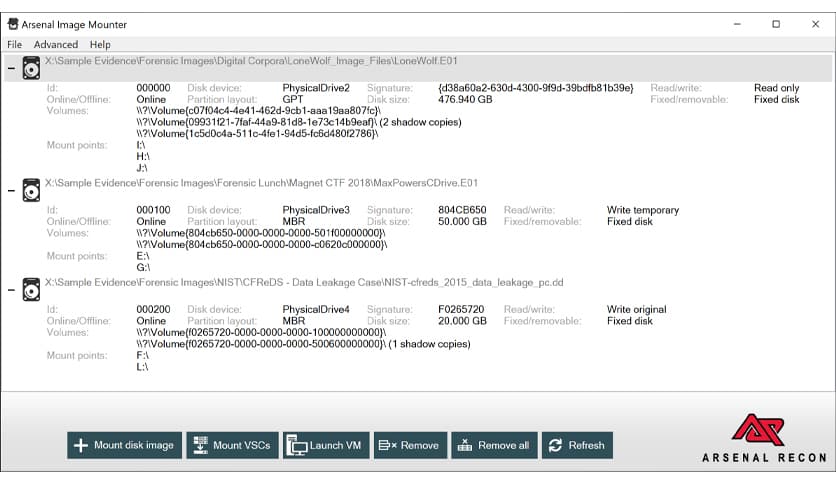Click the Volume{804cb650-...-c0620c000000} entry
The height and width of the screenshot is (484, 836).
point(262,245)
